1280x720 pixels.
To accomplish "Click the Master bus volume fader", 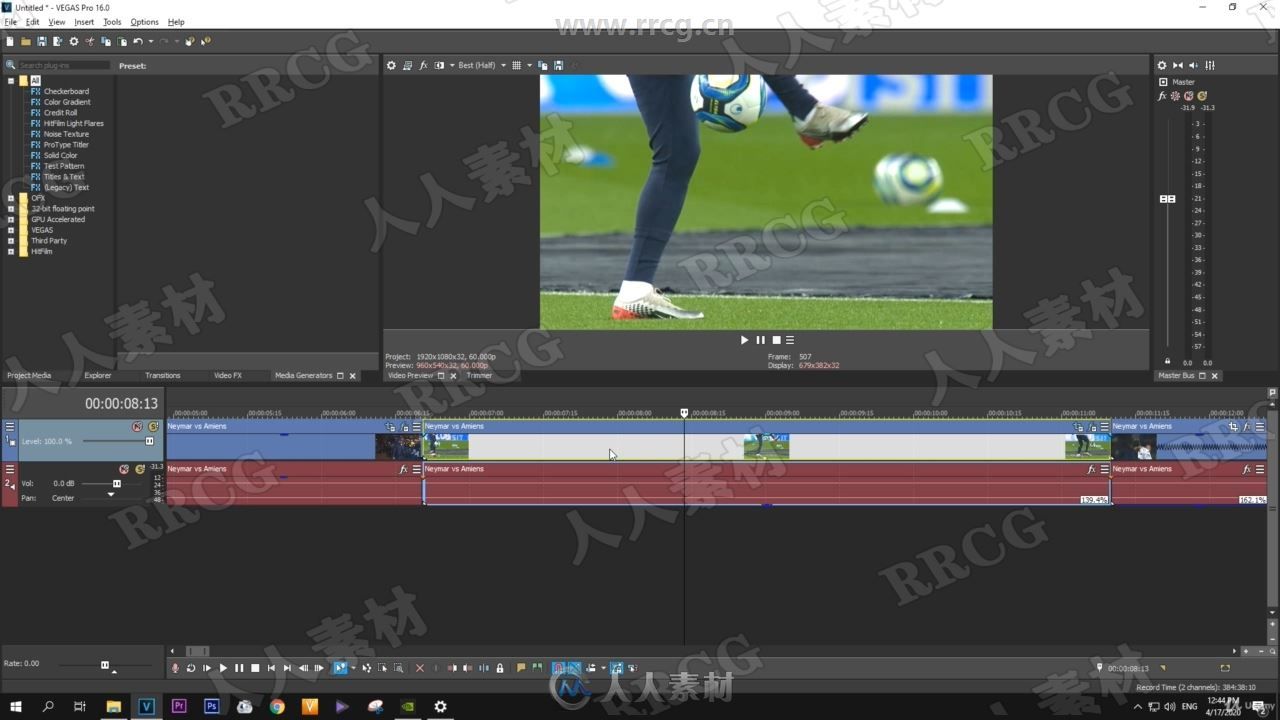I will pos(1167,199).
